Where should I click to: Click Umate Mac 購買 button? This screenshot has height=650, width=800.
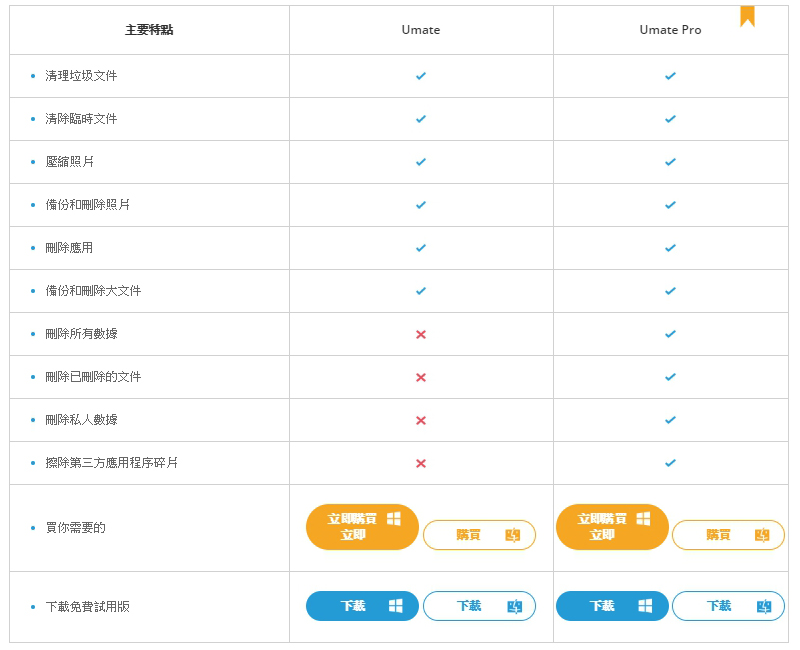[x=480, y=535]
